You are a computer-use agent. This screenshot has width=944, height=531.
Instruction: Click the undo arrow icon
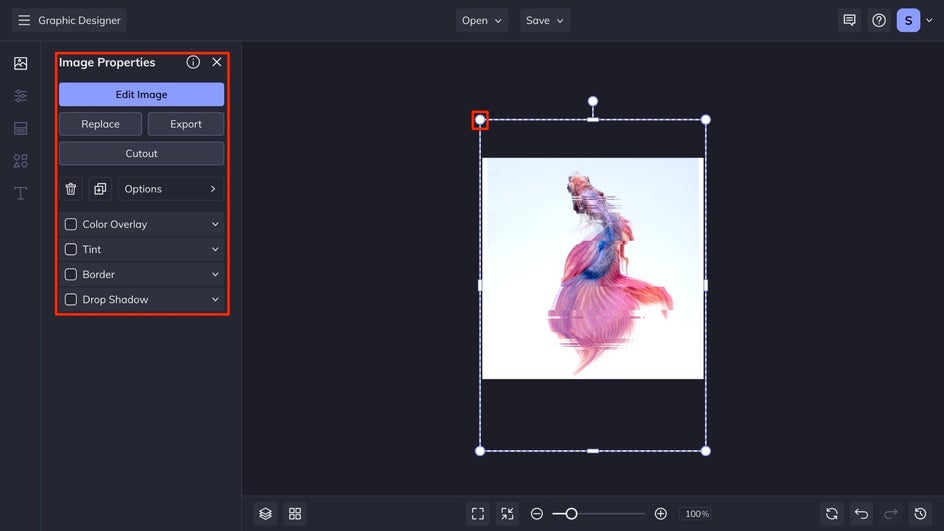[x=861, y=513]
